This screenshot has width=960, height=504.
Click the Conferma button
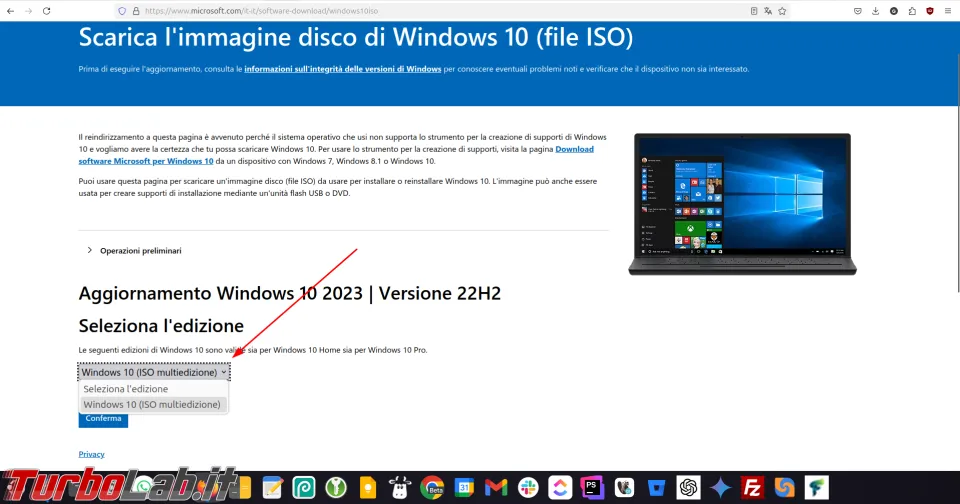click(x=103, y=419)
